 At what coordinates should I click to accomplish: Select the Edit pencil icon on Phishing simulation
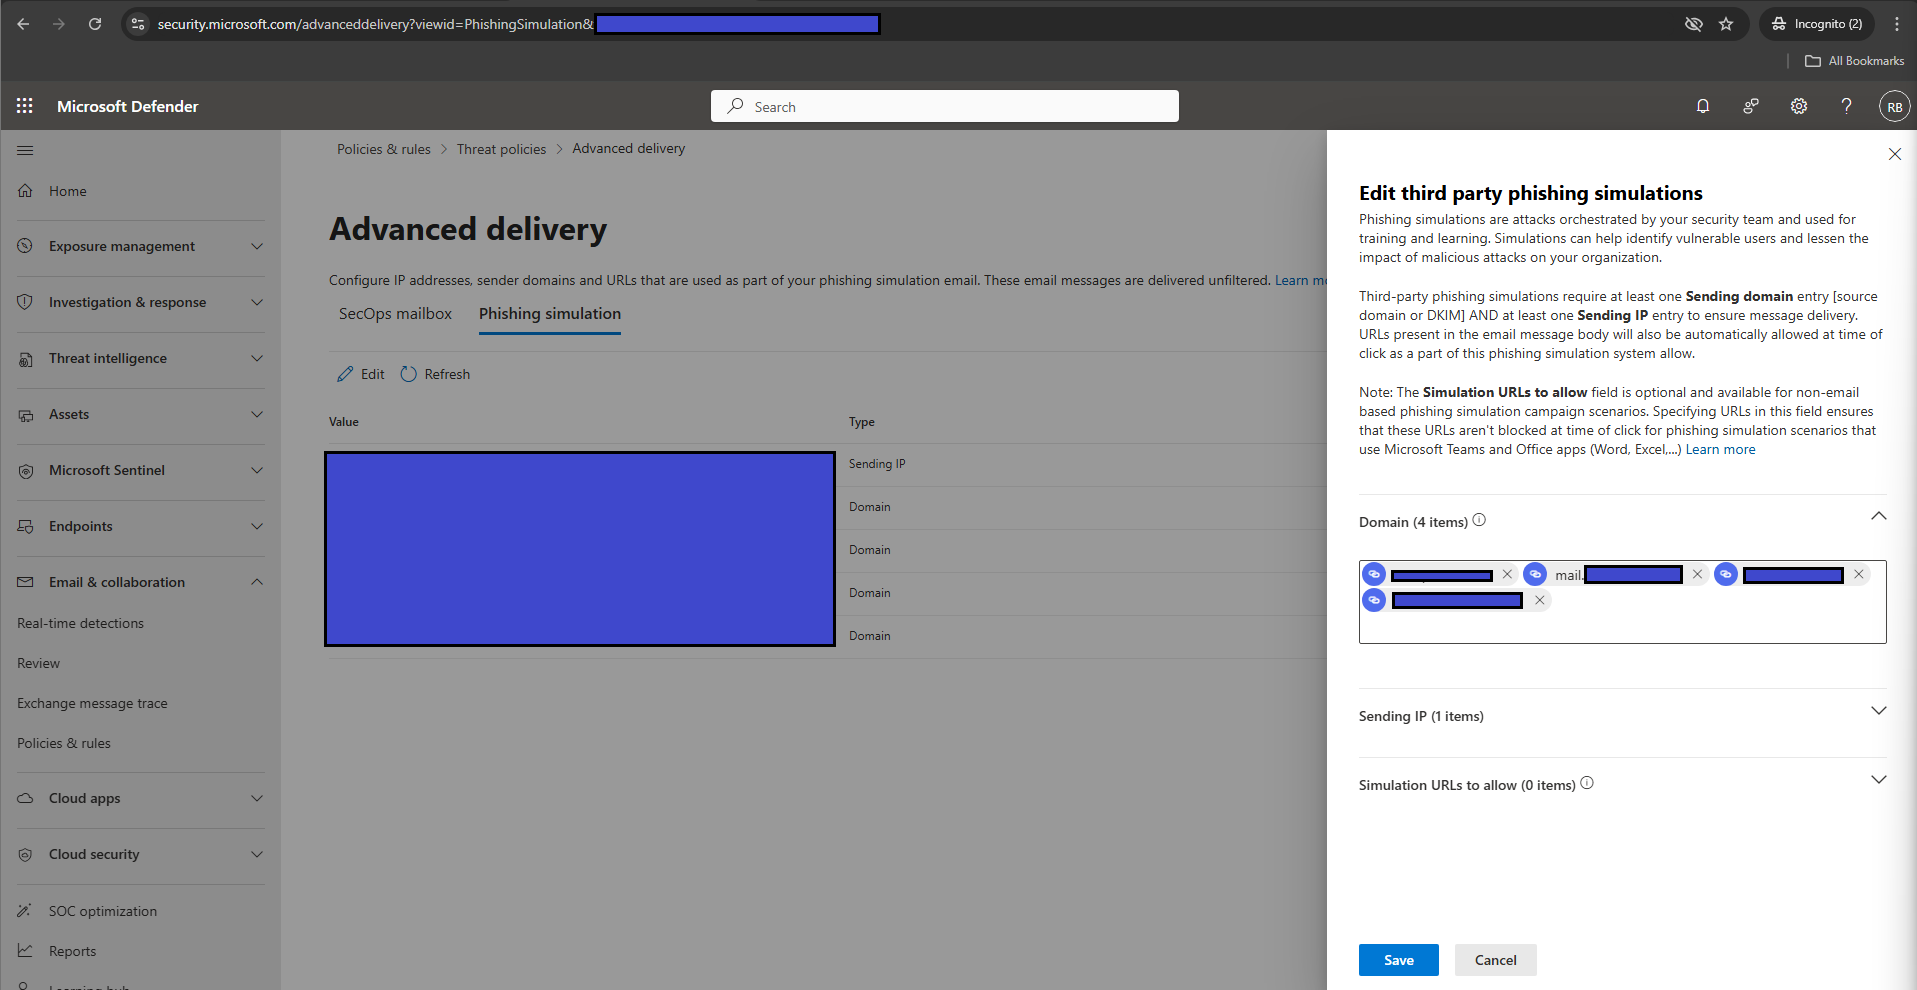(x=360, y=373)
